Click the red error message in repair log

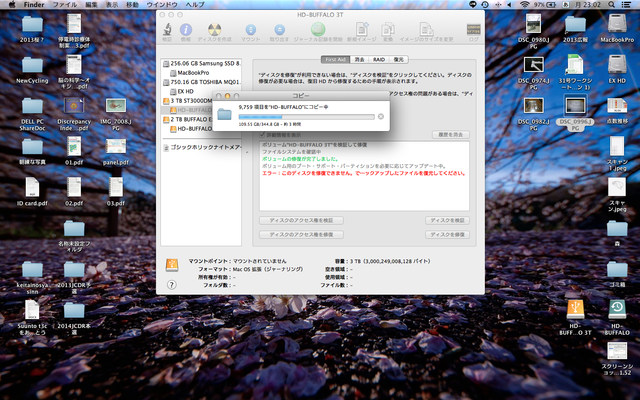(363, 173)
